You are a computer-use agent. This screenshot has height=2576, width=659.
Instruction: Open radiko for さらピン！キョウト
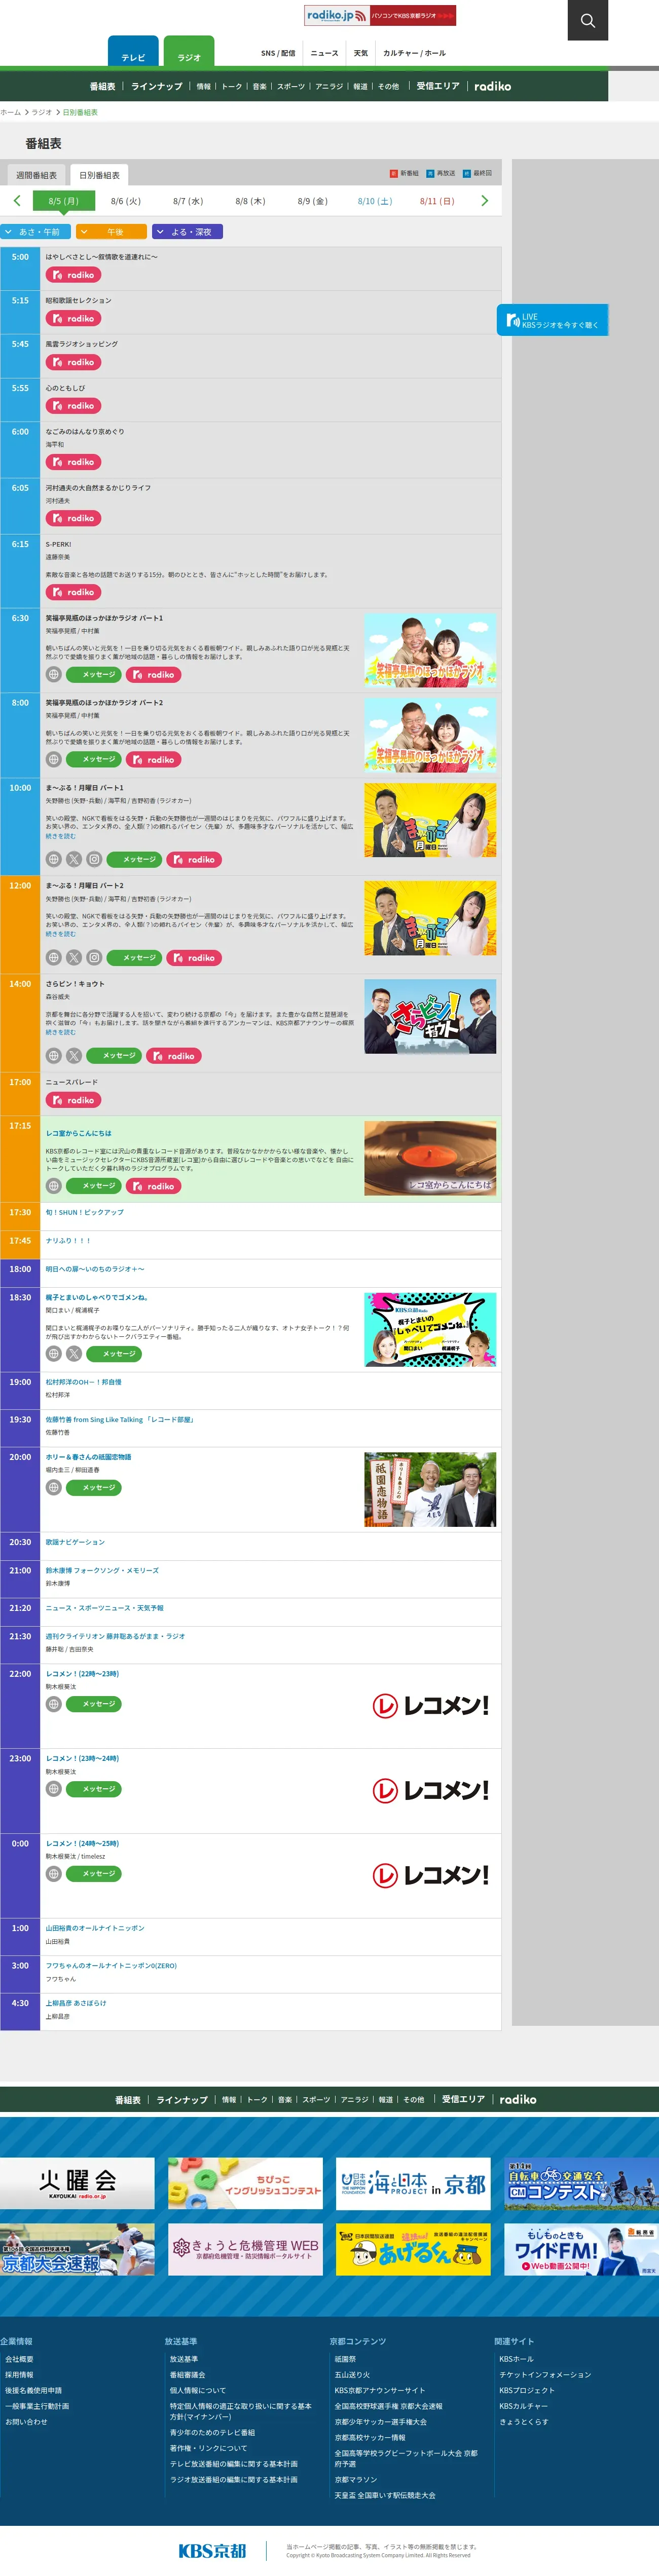click(173, 1056)
